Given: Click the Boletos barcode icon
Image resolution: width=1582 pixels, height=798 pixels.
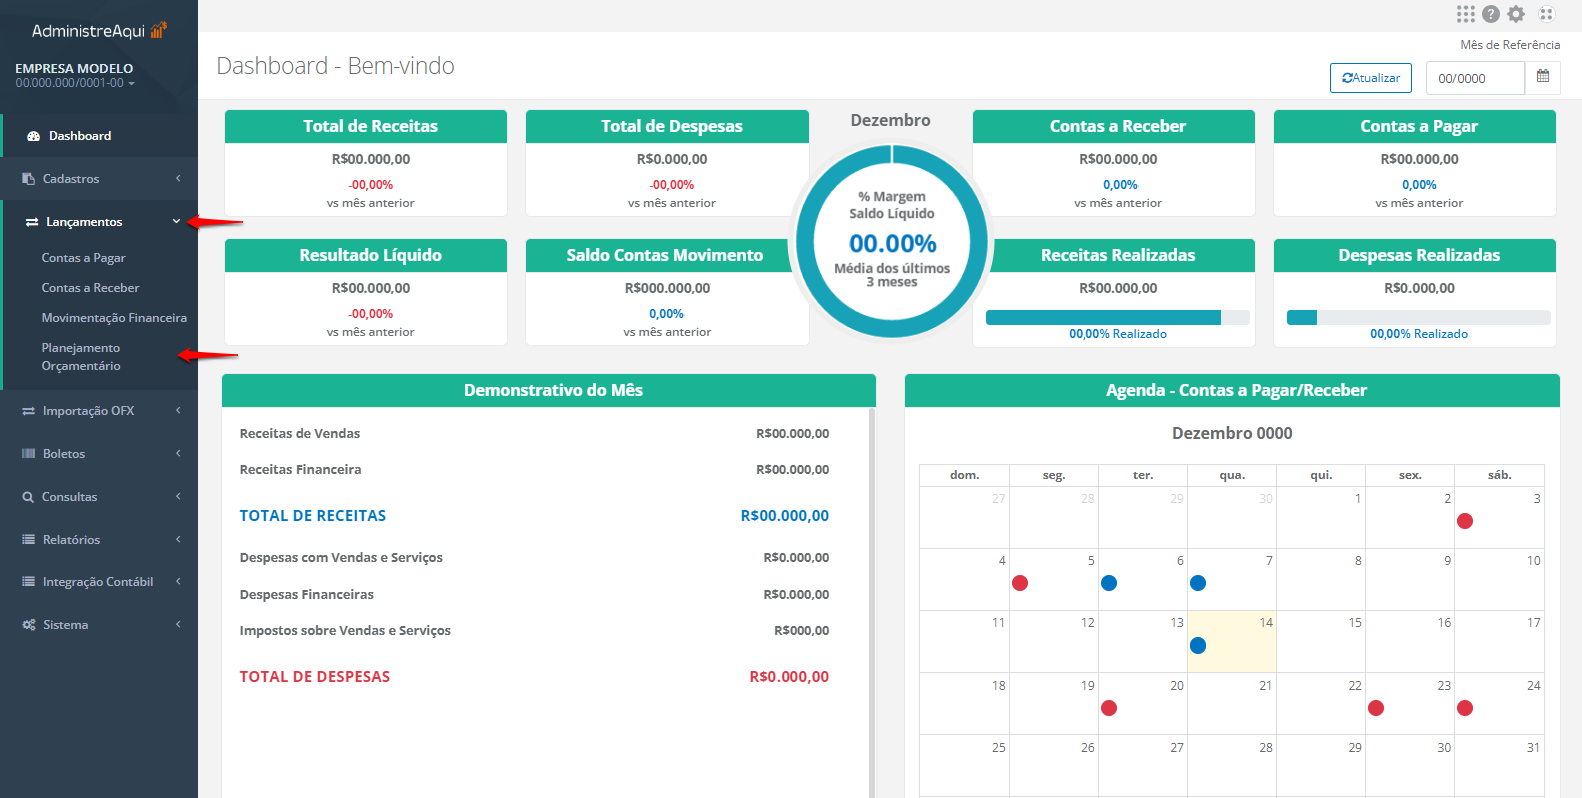Looking at the screenshot, I should tap(29, 454).
